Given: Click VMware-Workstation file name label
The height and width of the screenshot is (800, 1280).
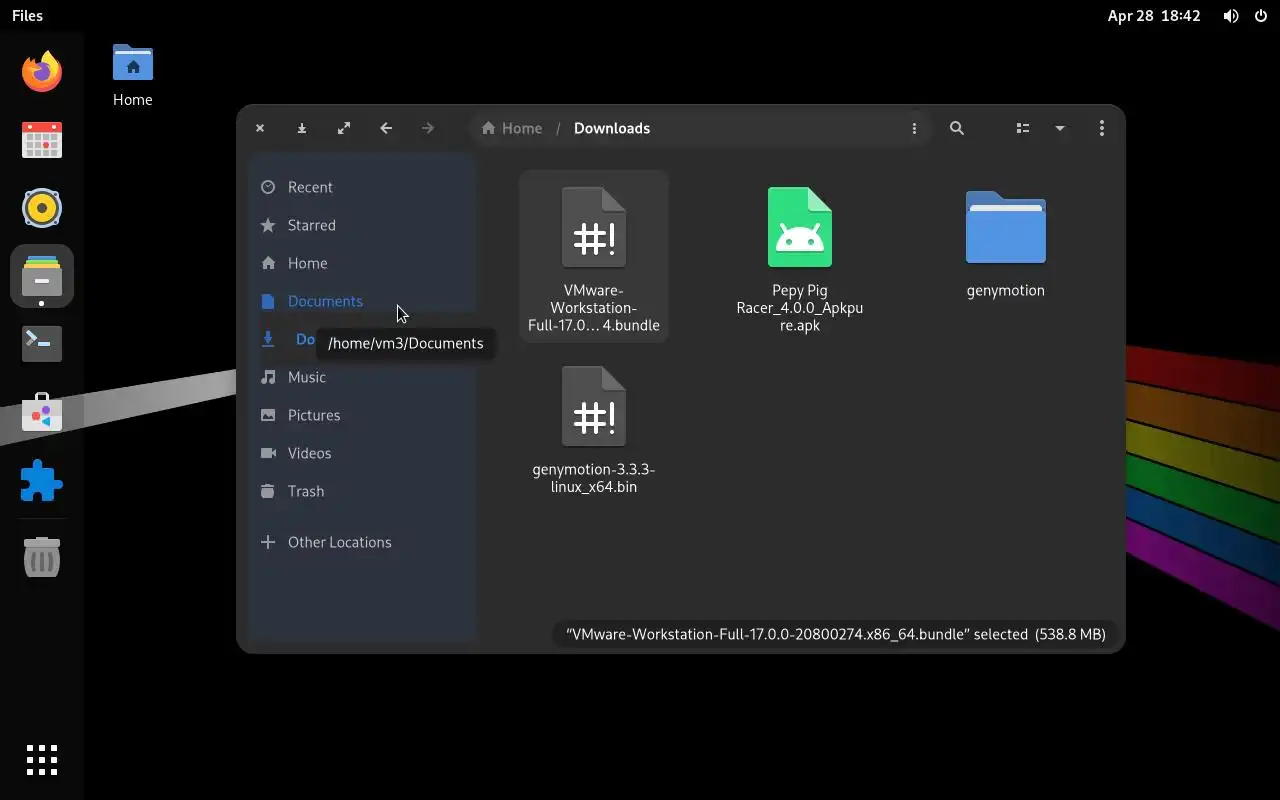Looking at the screenshot, I should [x=594, y=308].
